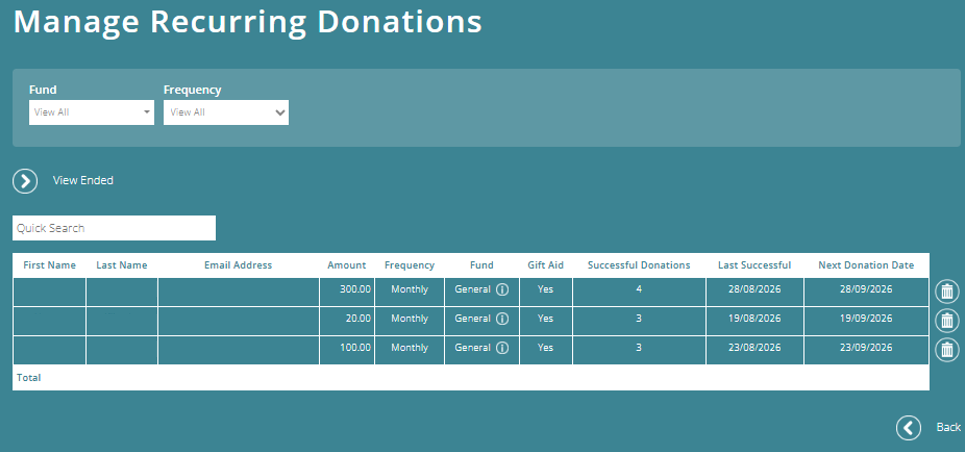Click Gift Aid Yes in 20.00 row
The width and height of the screenshot is (965, 452).
[545, 318]
